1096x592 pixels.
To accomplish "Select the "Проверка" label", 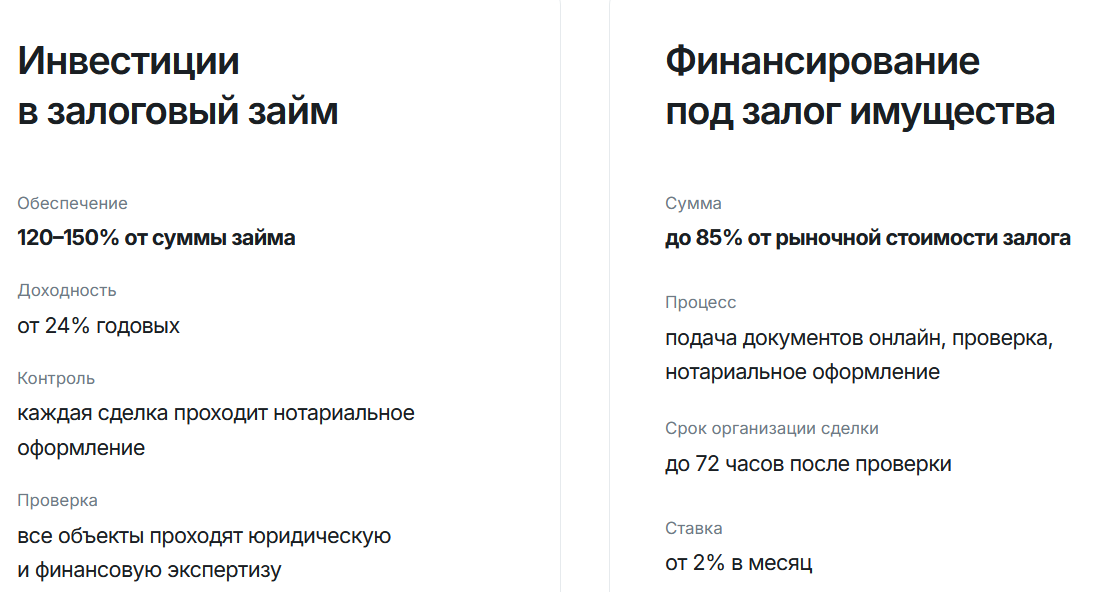I will (x=57, y=500).
